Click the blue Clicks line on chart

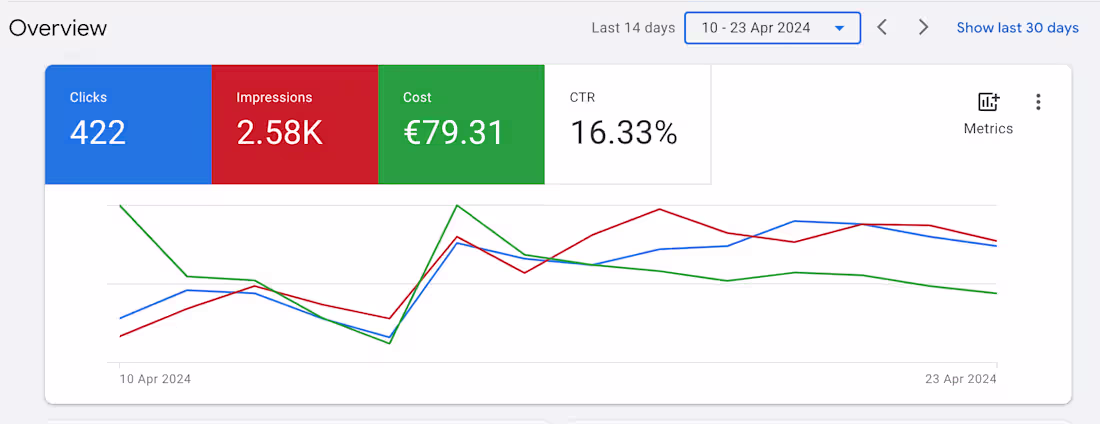coord(795,221)
